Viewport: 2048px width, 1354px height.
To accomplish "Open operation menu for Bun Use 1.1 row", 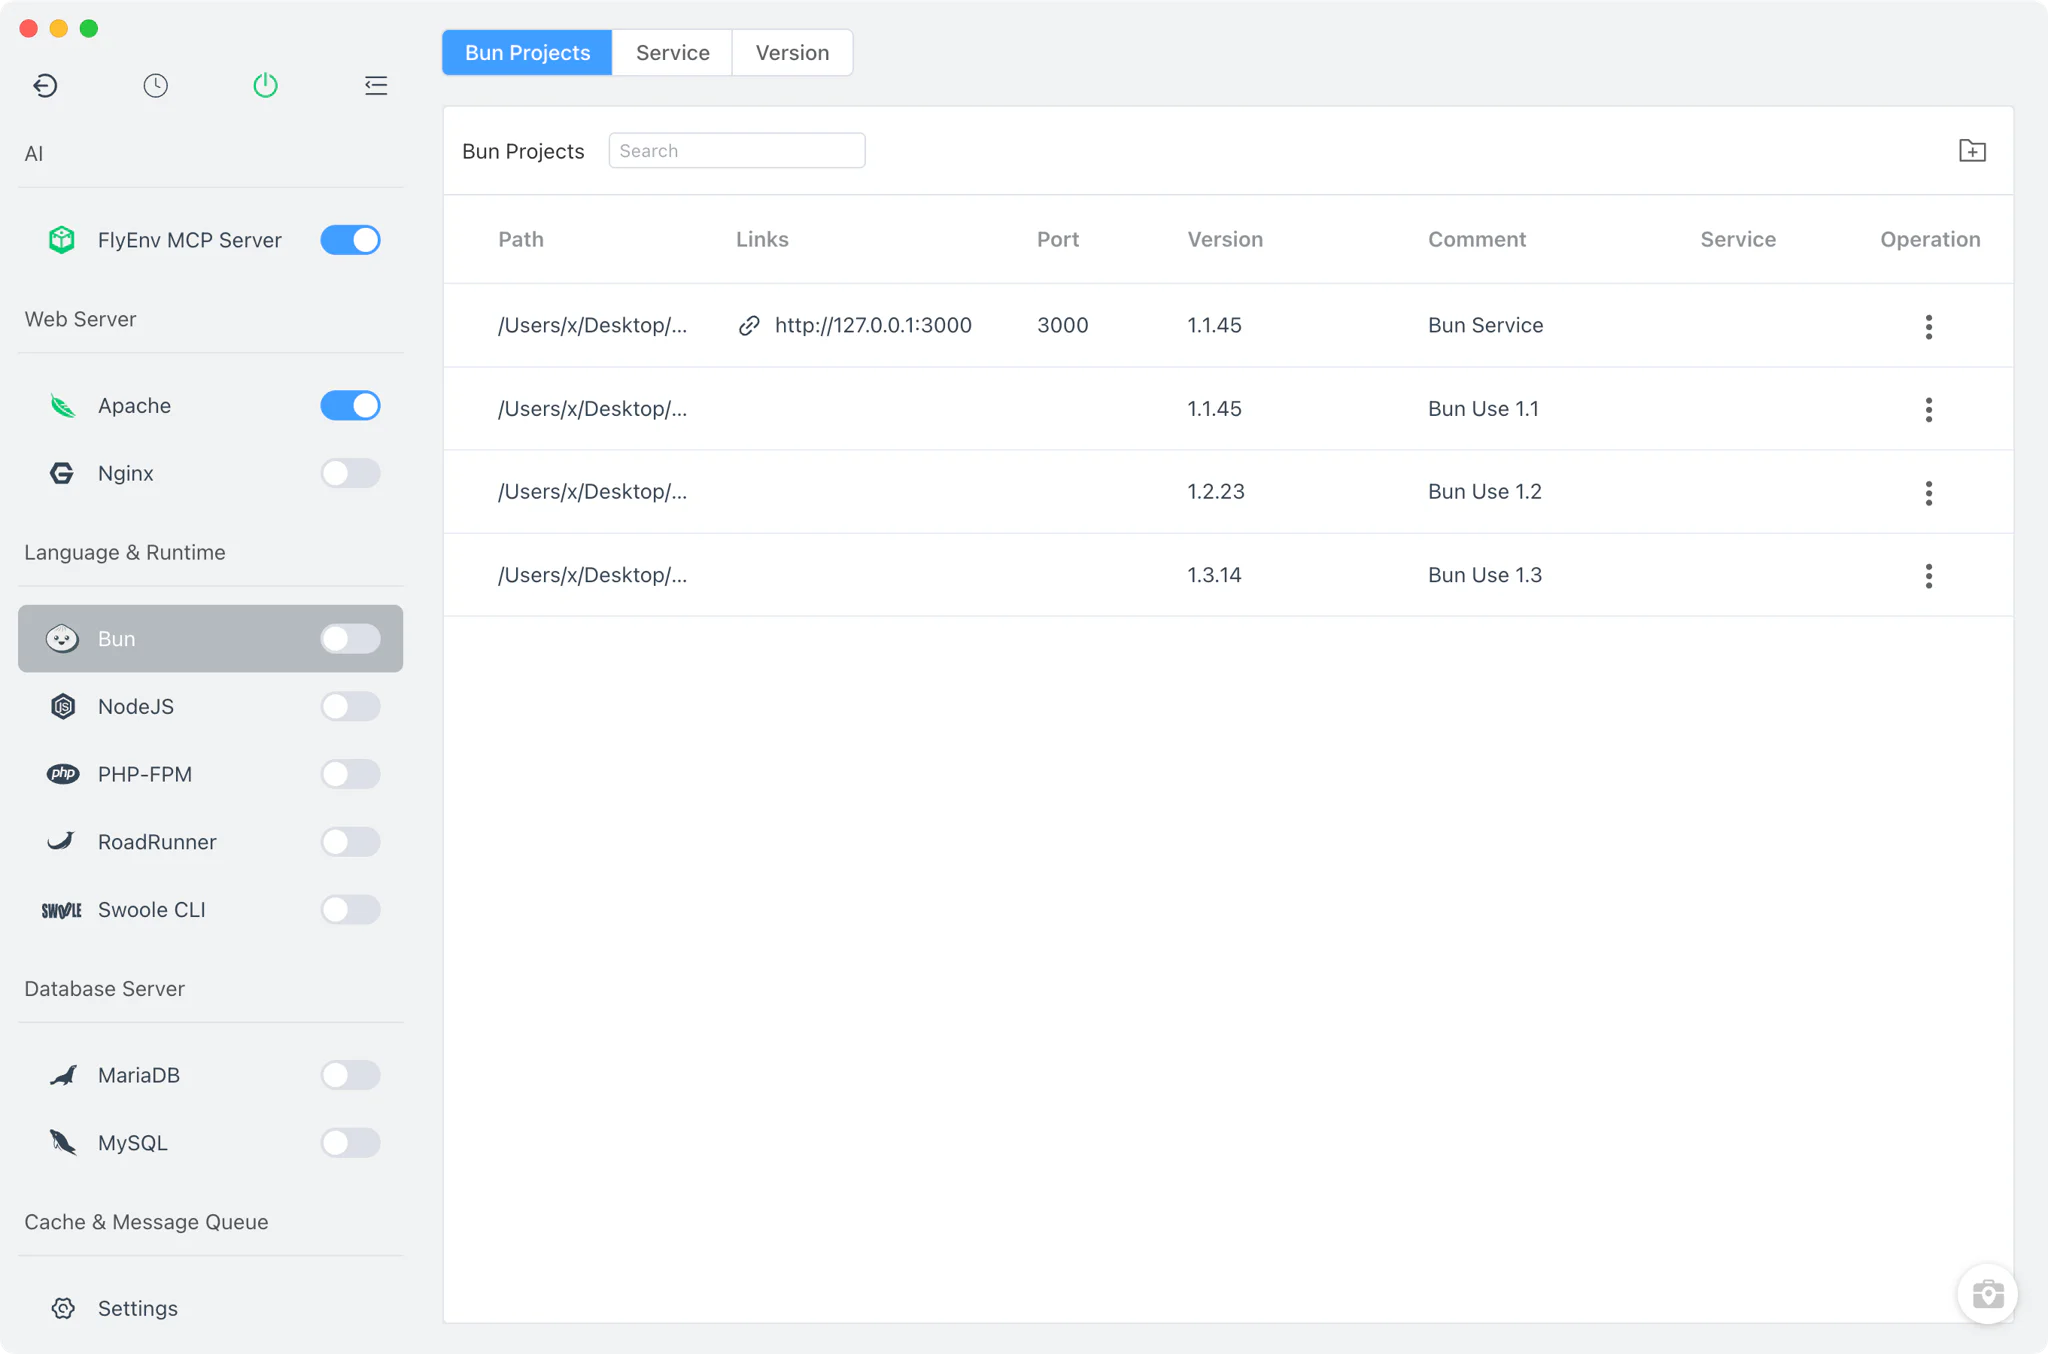I will point(1929,409).
